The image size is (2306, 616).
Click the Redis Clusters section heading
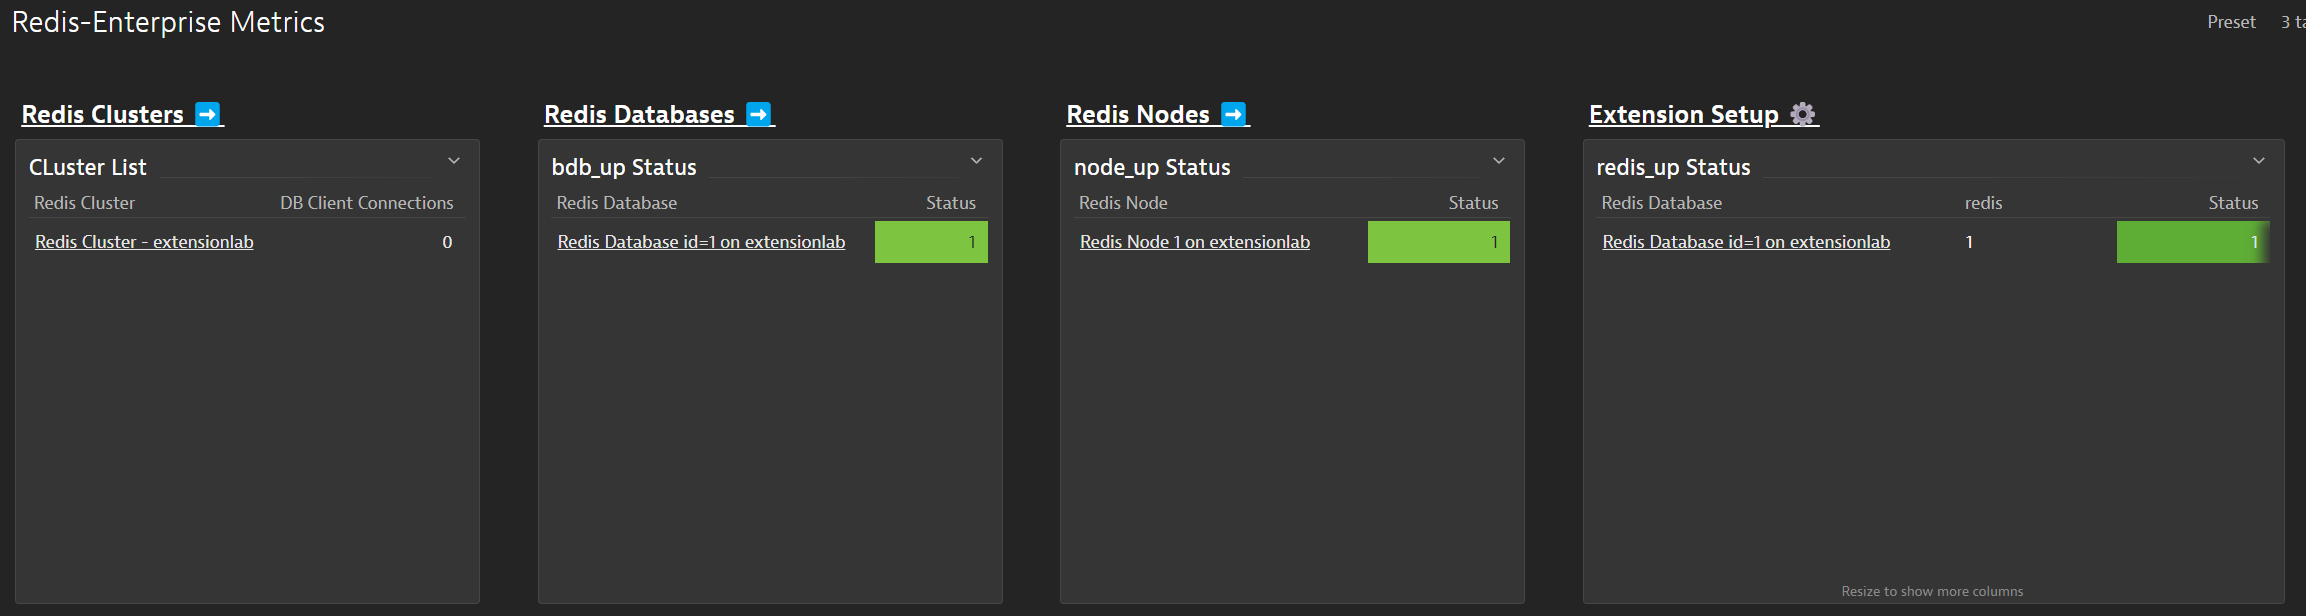pos(103,114)
